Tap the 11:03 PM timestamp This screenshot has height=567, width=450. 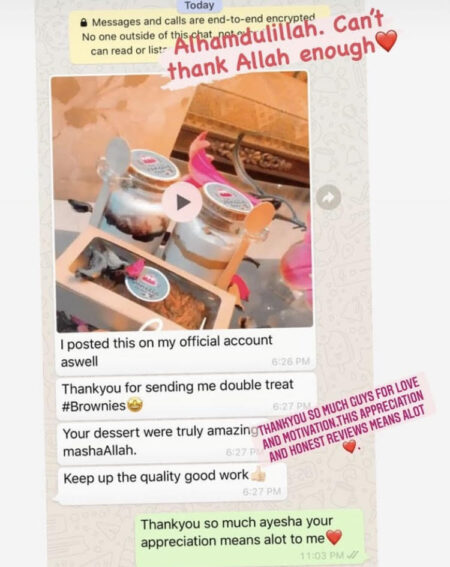(x=322, y=555)
